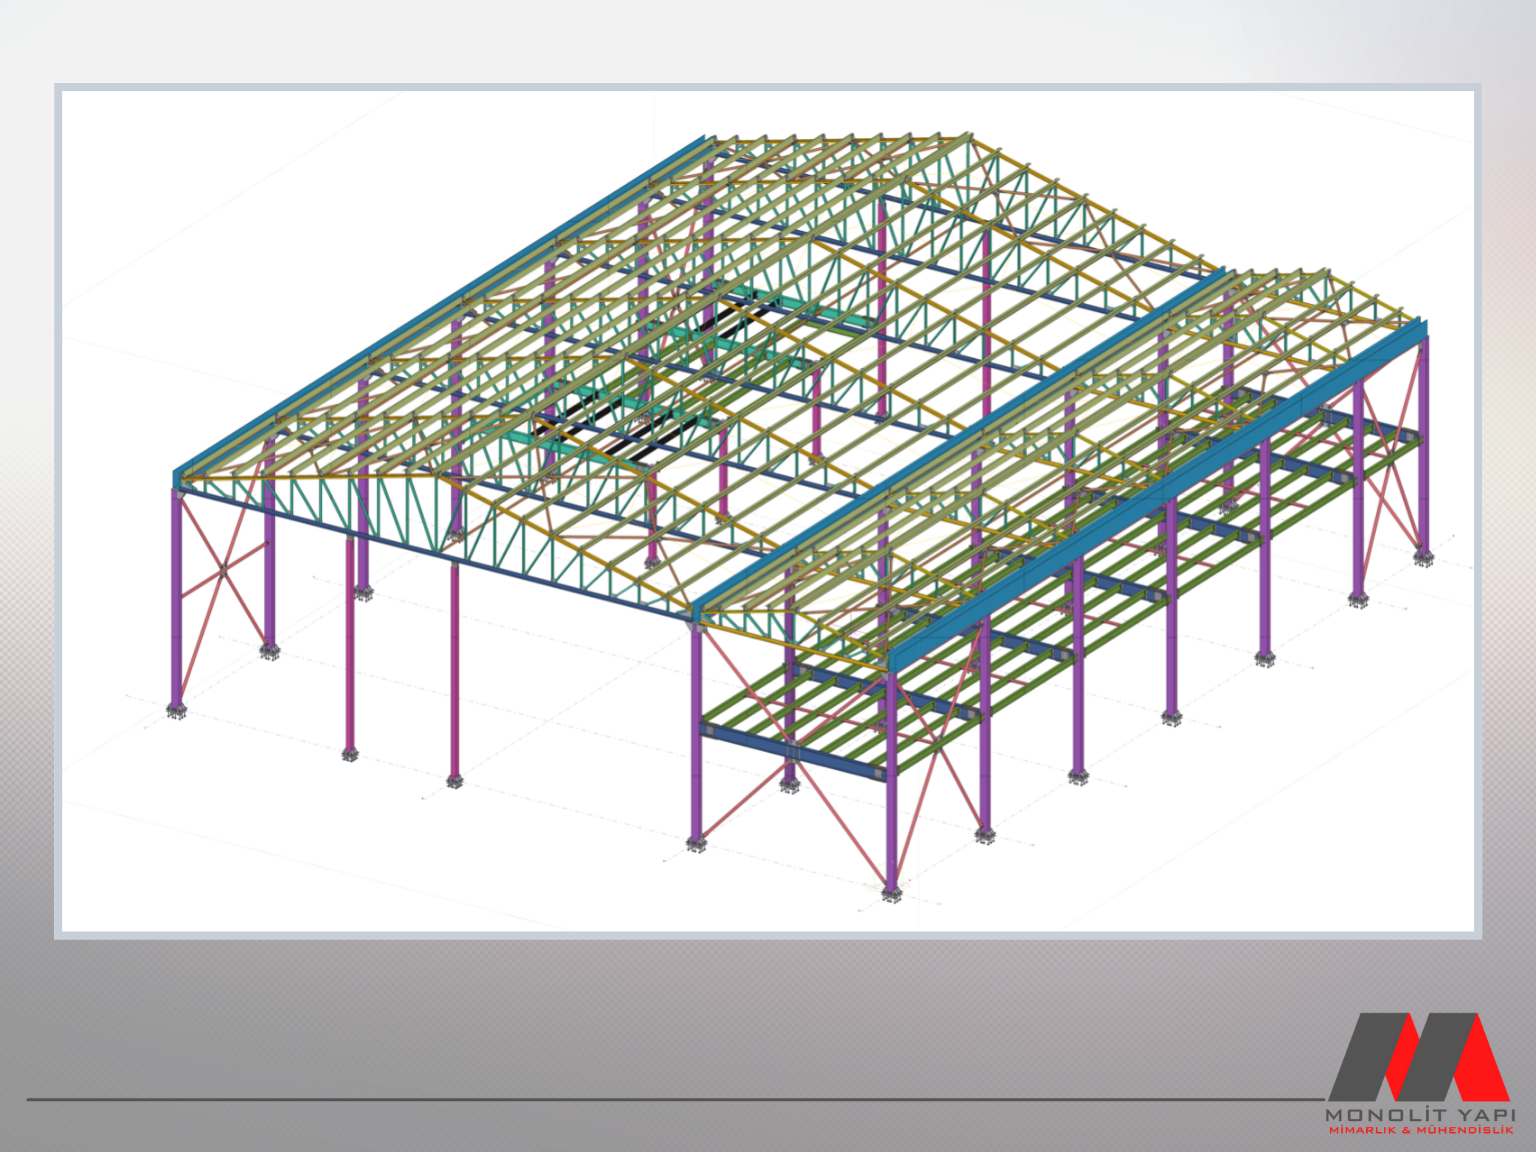
Task: Select the X-bracing at the left front corner
Action: 223,570
